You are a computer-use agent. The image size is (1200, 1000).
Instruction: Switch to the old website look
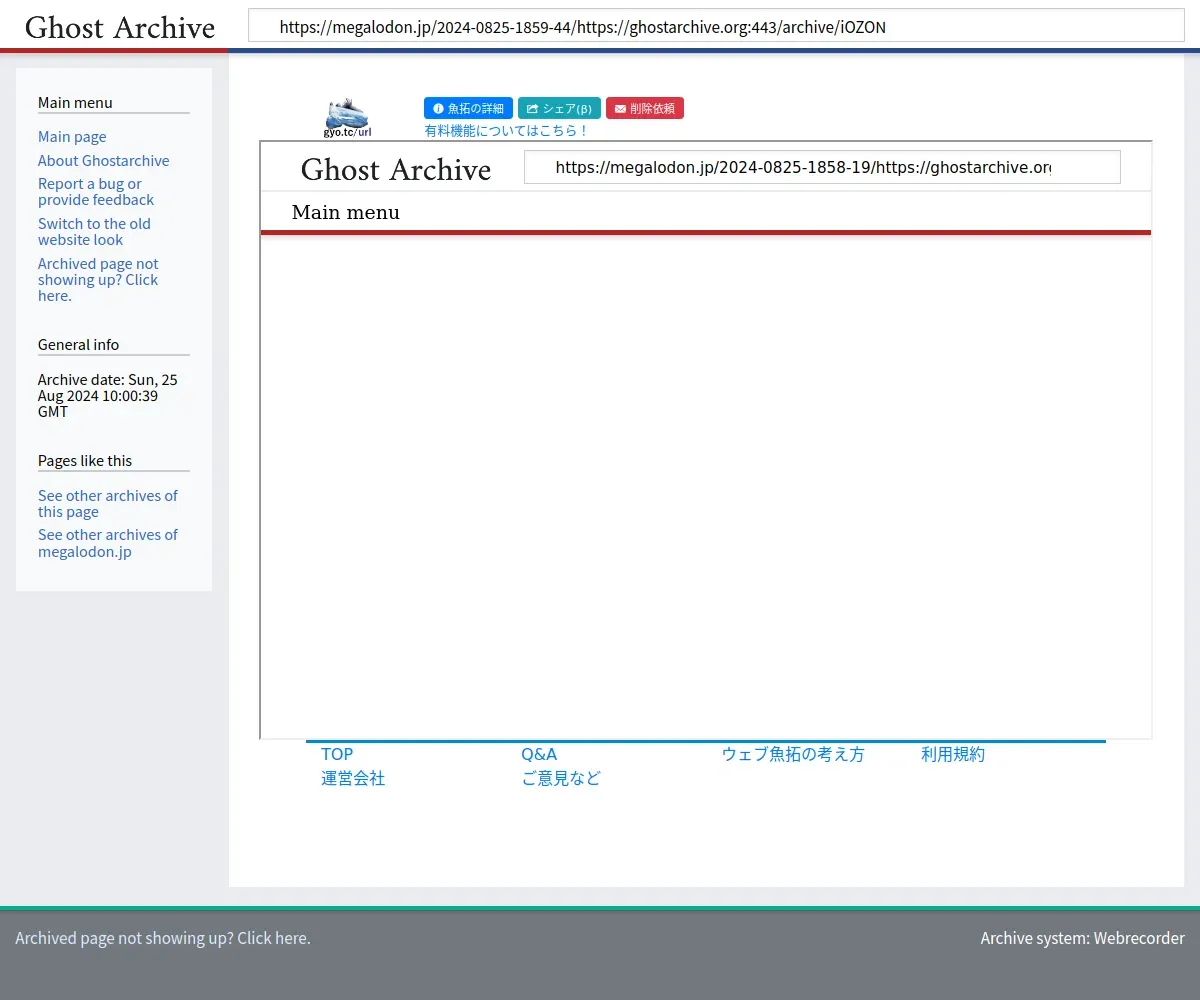pos(94,232)
